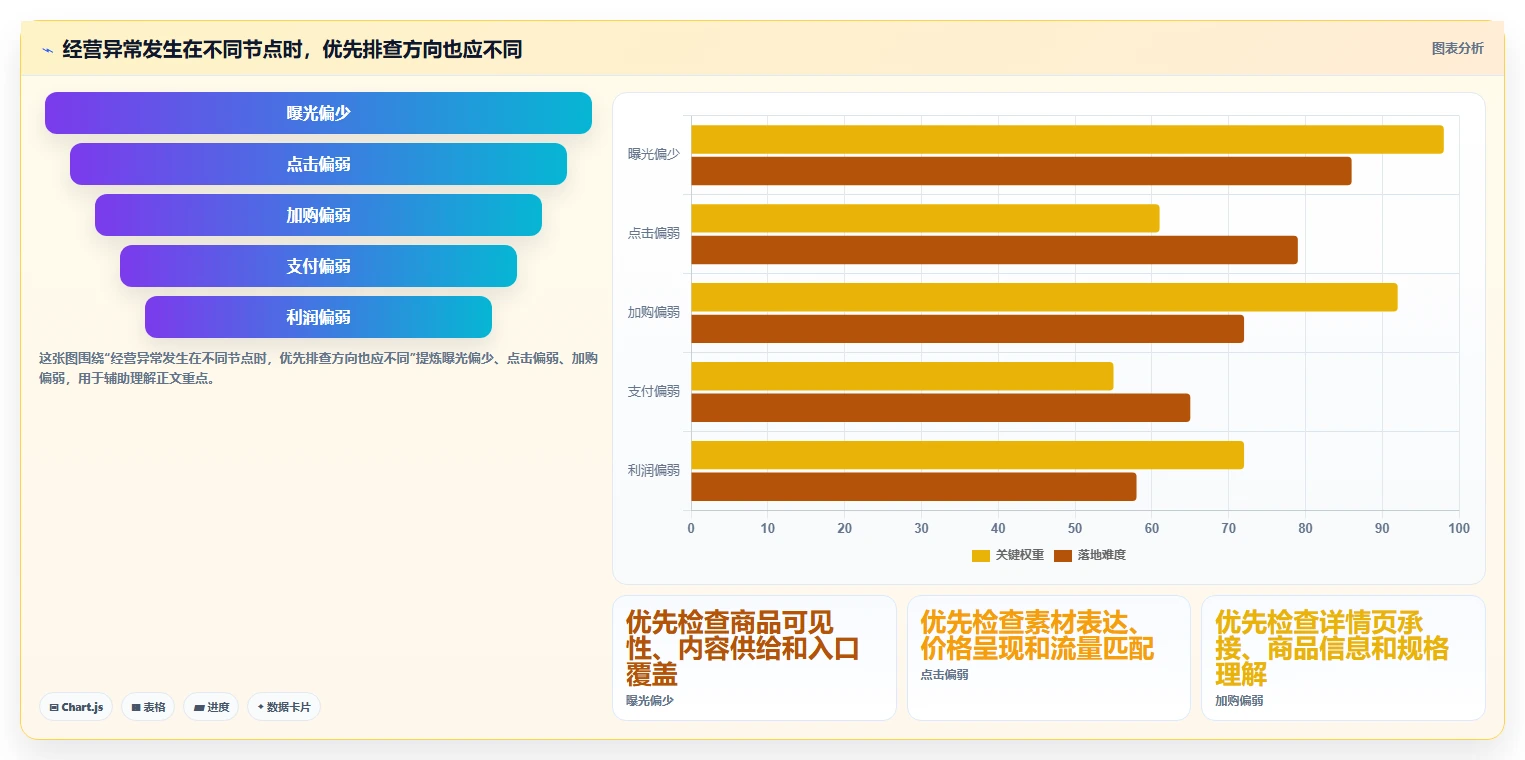Toggle the 落地难度 legend swatch
1525x760 pixels.
[x=1063, y=555]
